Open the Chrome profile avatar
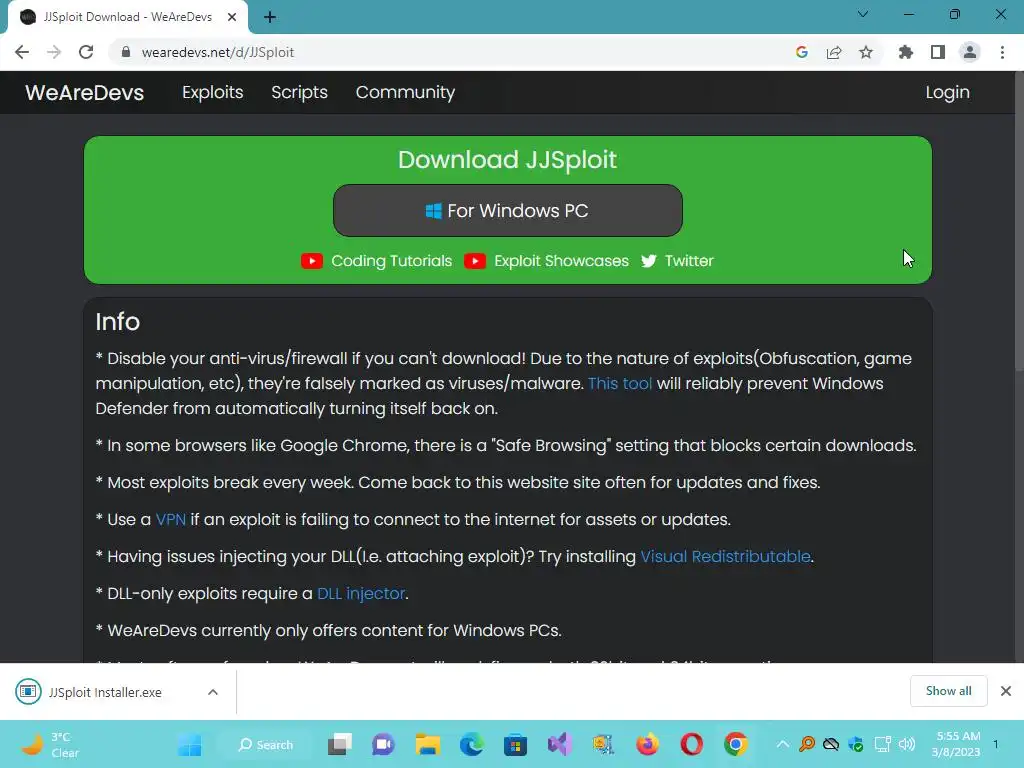Viewport: 1024px width, 768px height. click(x=970, y=52)
